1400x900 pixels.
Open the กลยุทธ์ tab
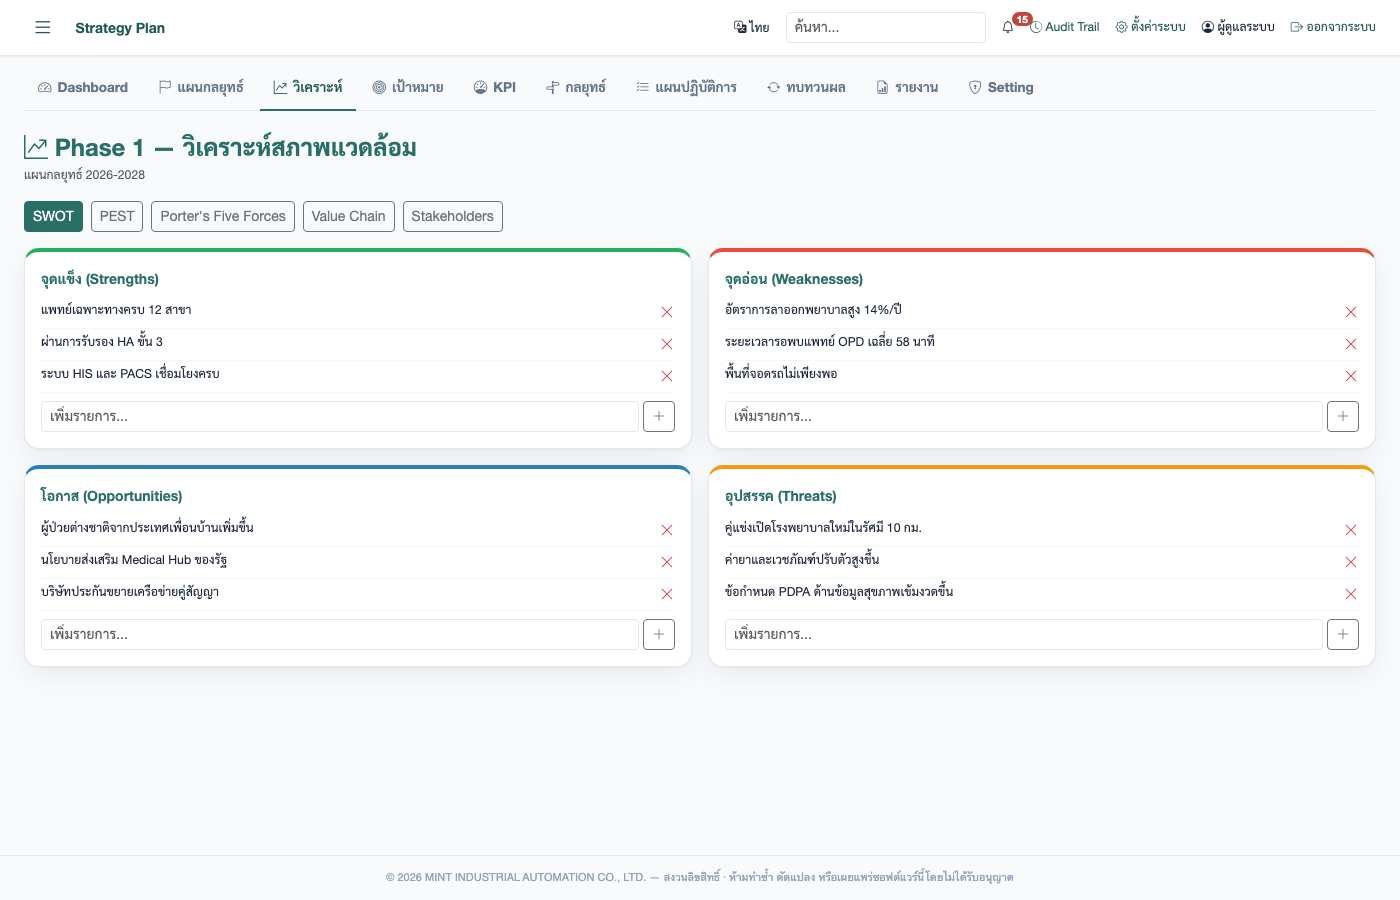point(576,87)
